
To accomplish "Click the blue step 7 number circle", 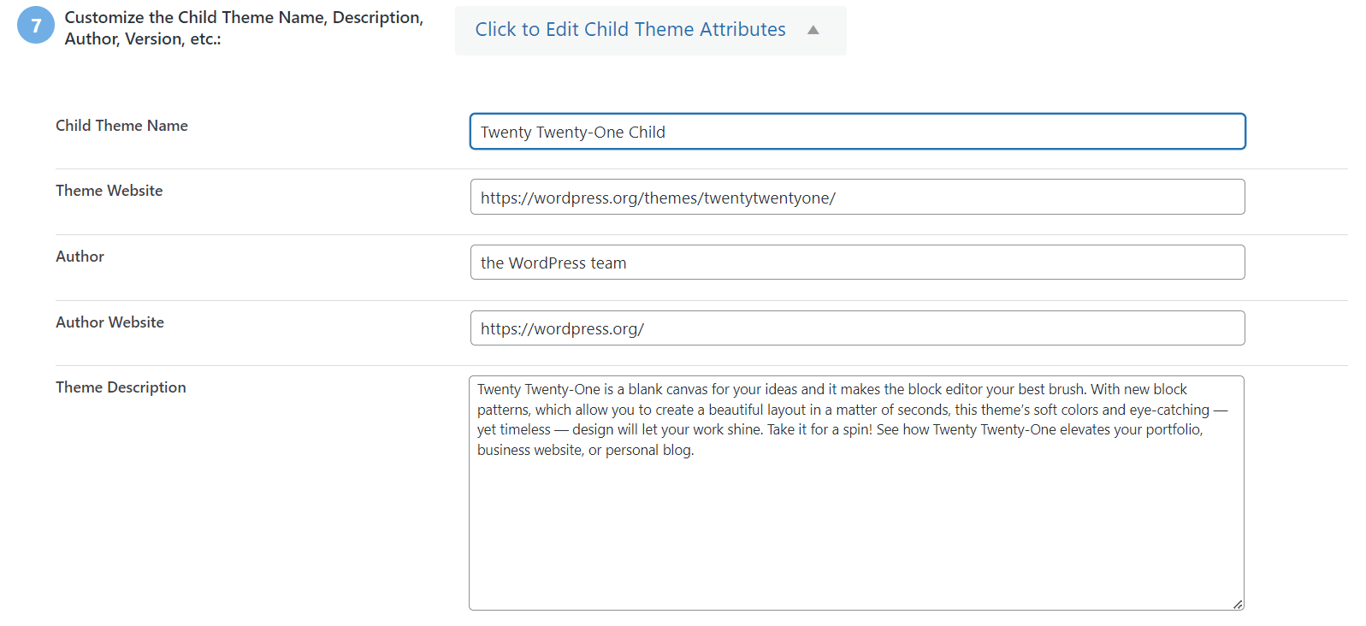I will tap(35, 24).
